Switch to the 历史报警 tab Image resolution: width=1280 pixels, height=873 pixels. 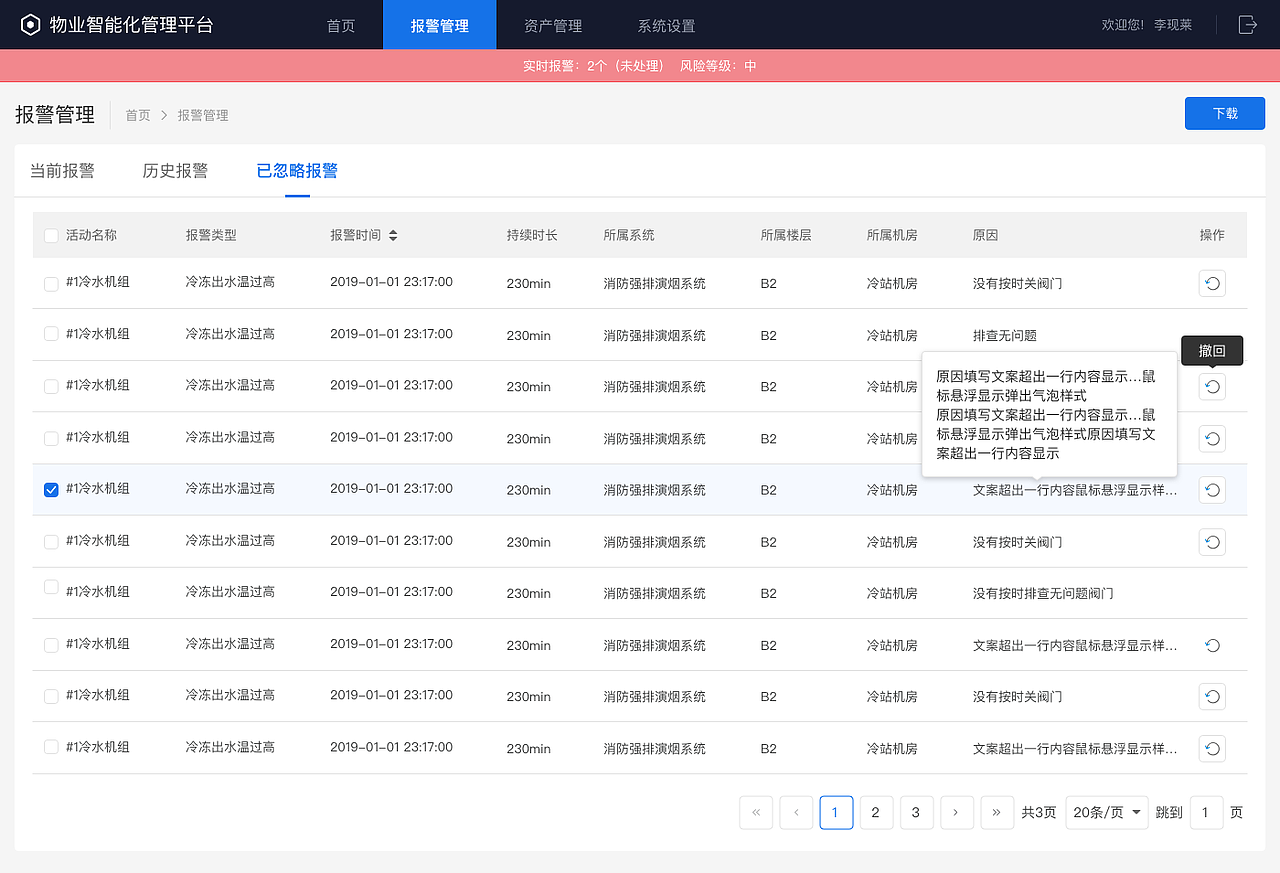[x=175, y=170]
